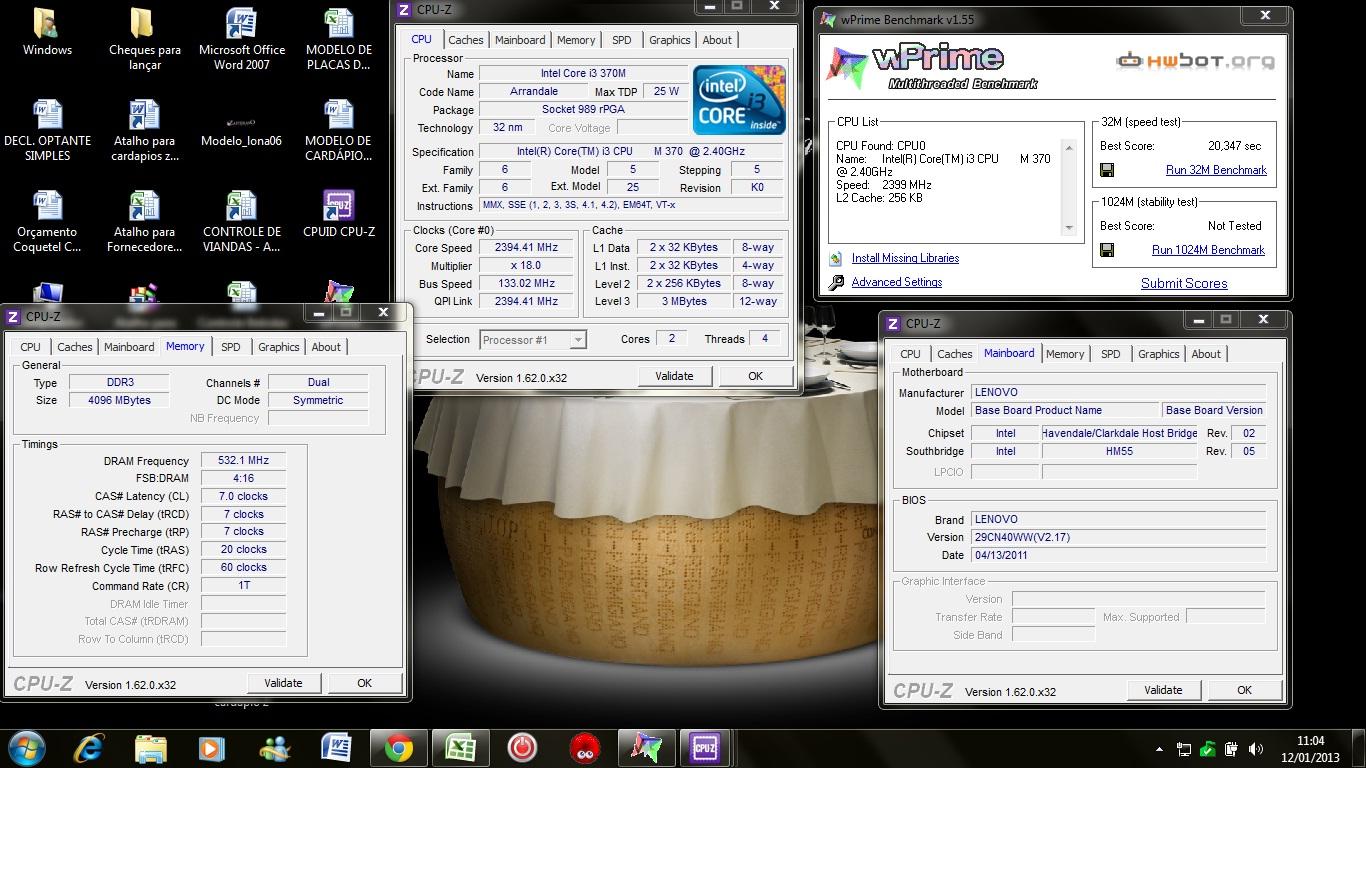Click the Core Speed value 2394.41 MHz
The height and width of the screenshot is (877, 1366).
tap(526, 248)
